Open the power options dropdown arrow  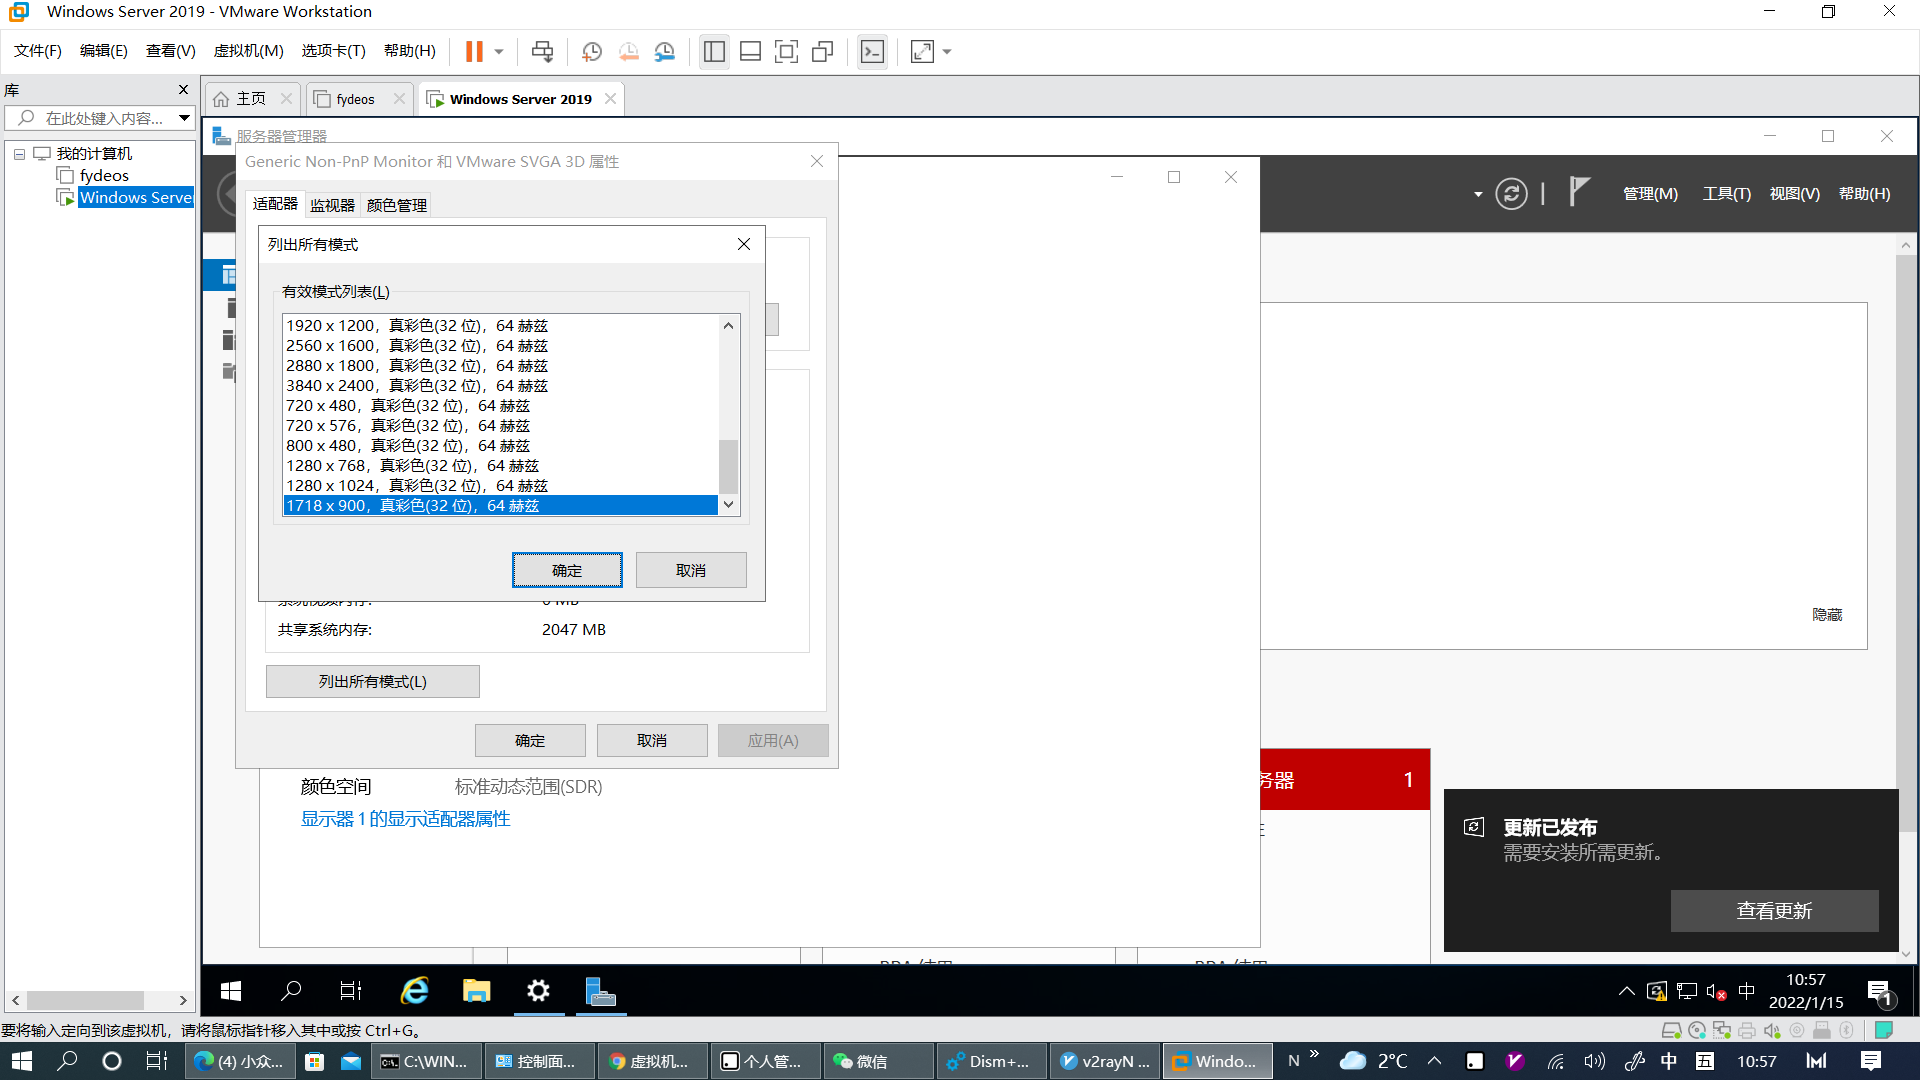tap(499, 51)
